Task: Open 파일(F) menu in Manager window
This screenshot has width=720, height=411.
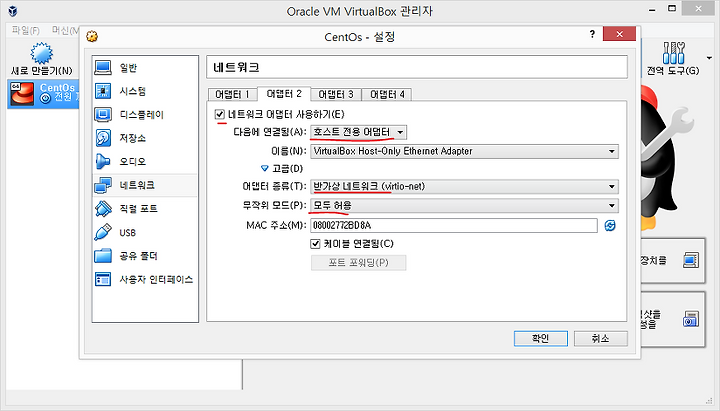Action: (x=25, y=30)
